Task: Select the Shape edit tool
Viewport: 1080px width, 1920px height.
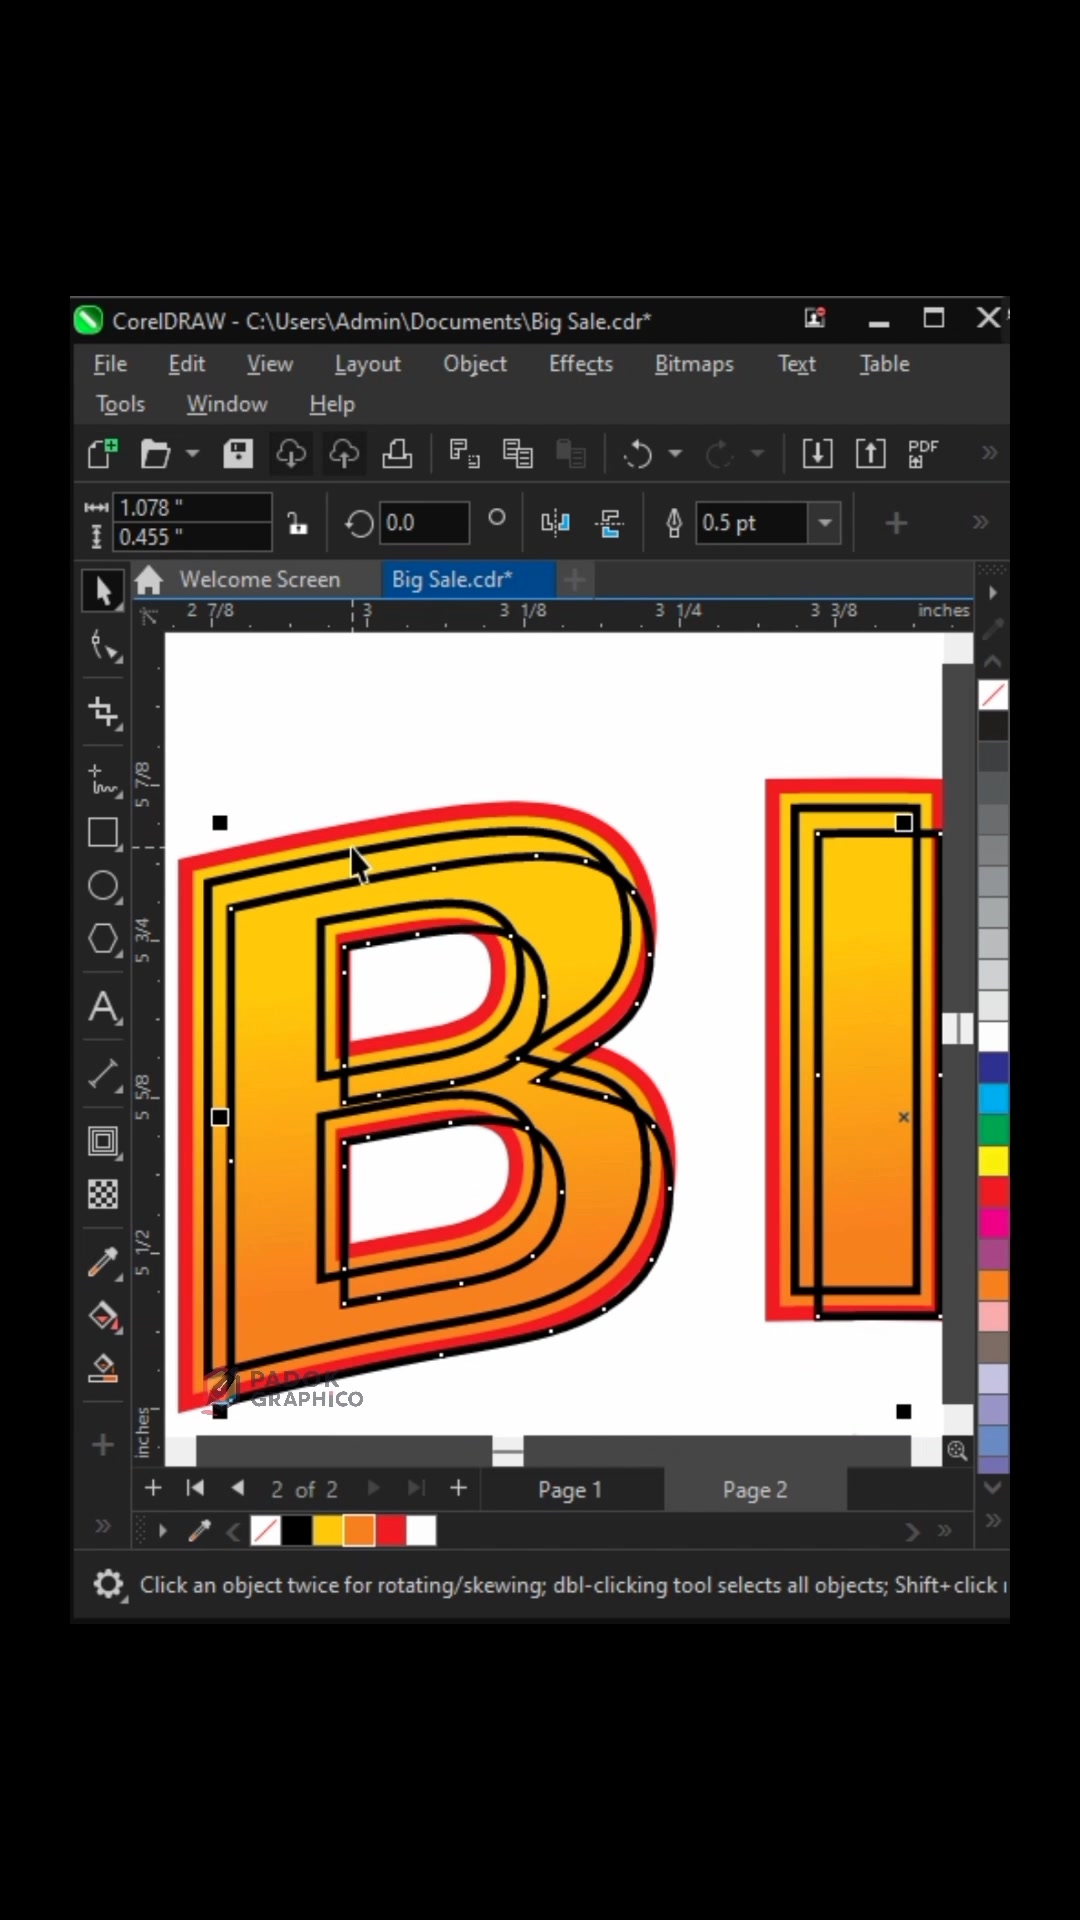Action: coord(104,648)
